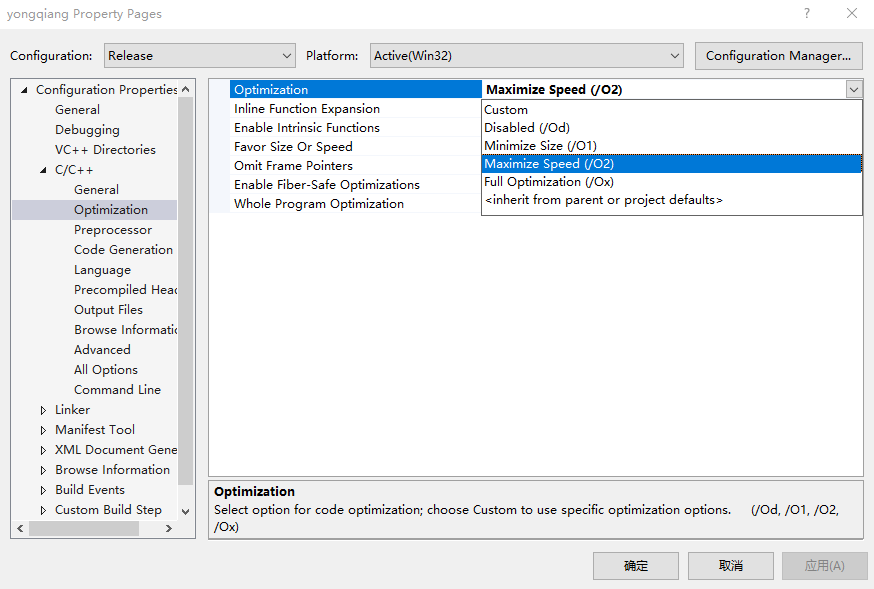The height and width of the screenshot is (589, 874).
Task: Click the 应用(A) Apply button
Action: point(824,566)
